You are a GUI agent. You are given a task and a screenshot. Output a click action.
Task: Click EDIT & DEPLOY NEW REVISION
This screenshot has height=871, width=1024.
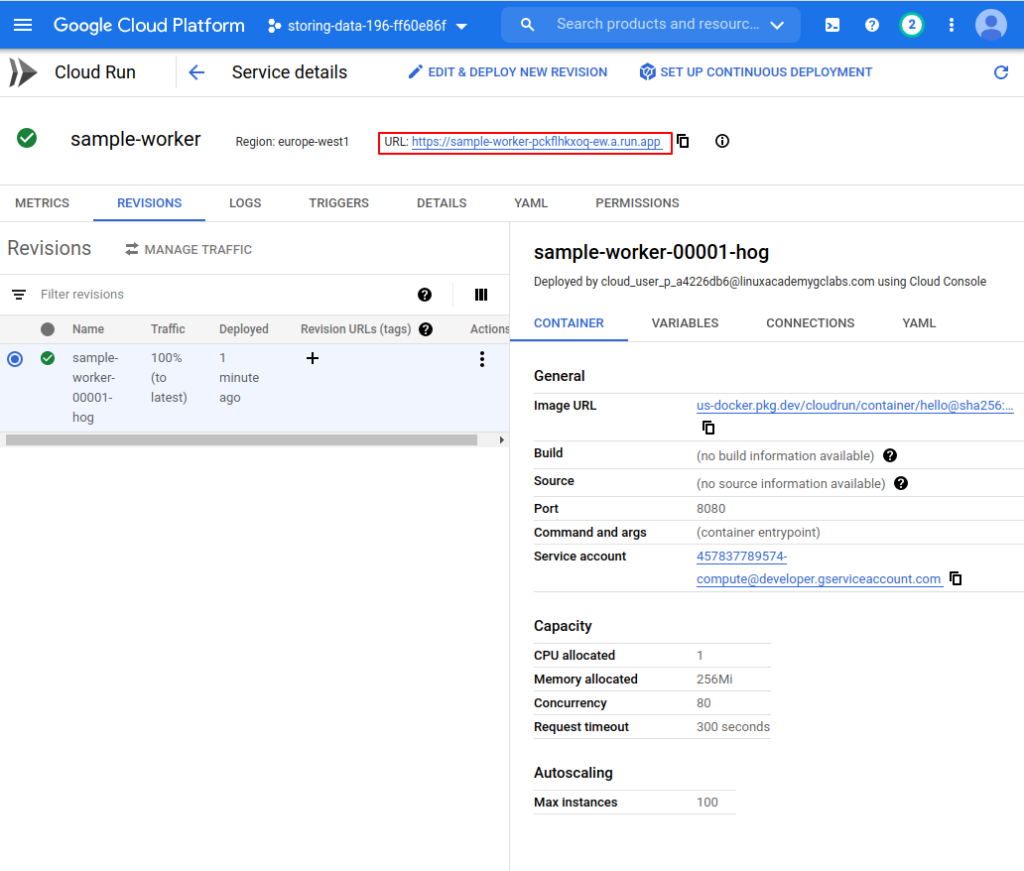(507, 72)
